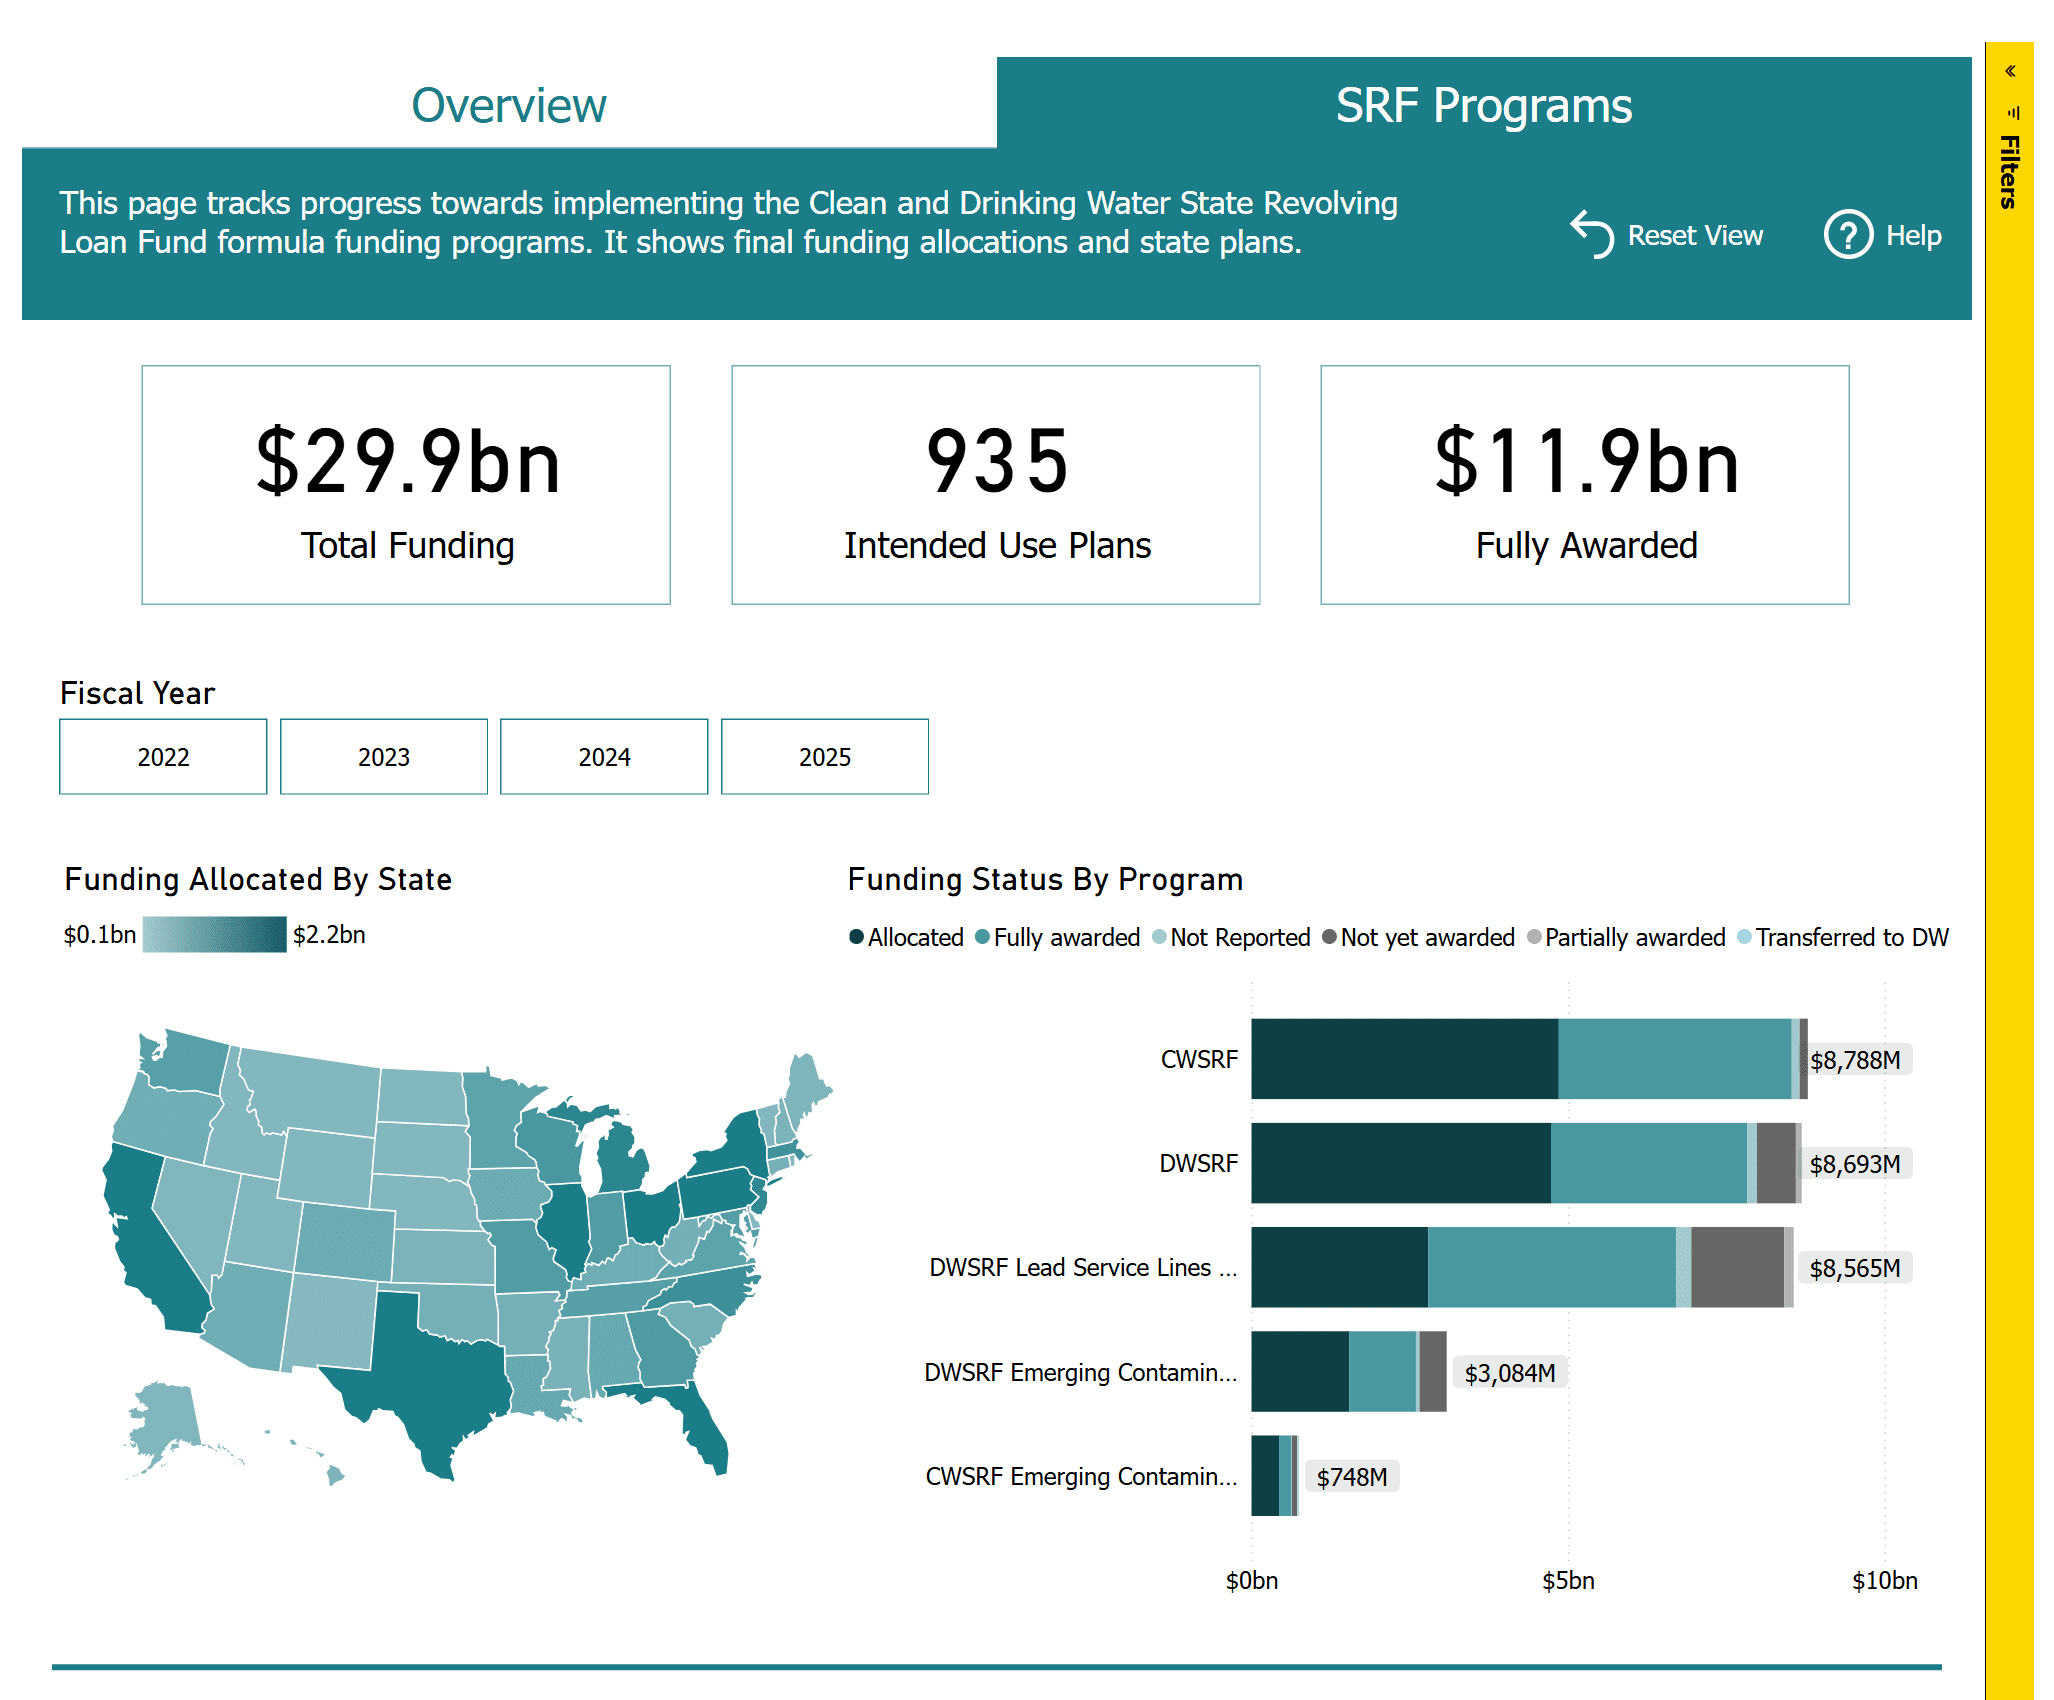Viewport: 2054px width, 1700px height.
Task: Open the SRF Programs tab
Action: click(x=1483, y=105)
